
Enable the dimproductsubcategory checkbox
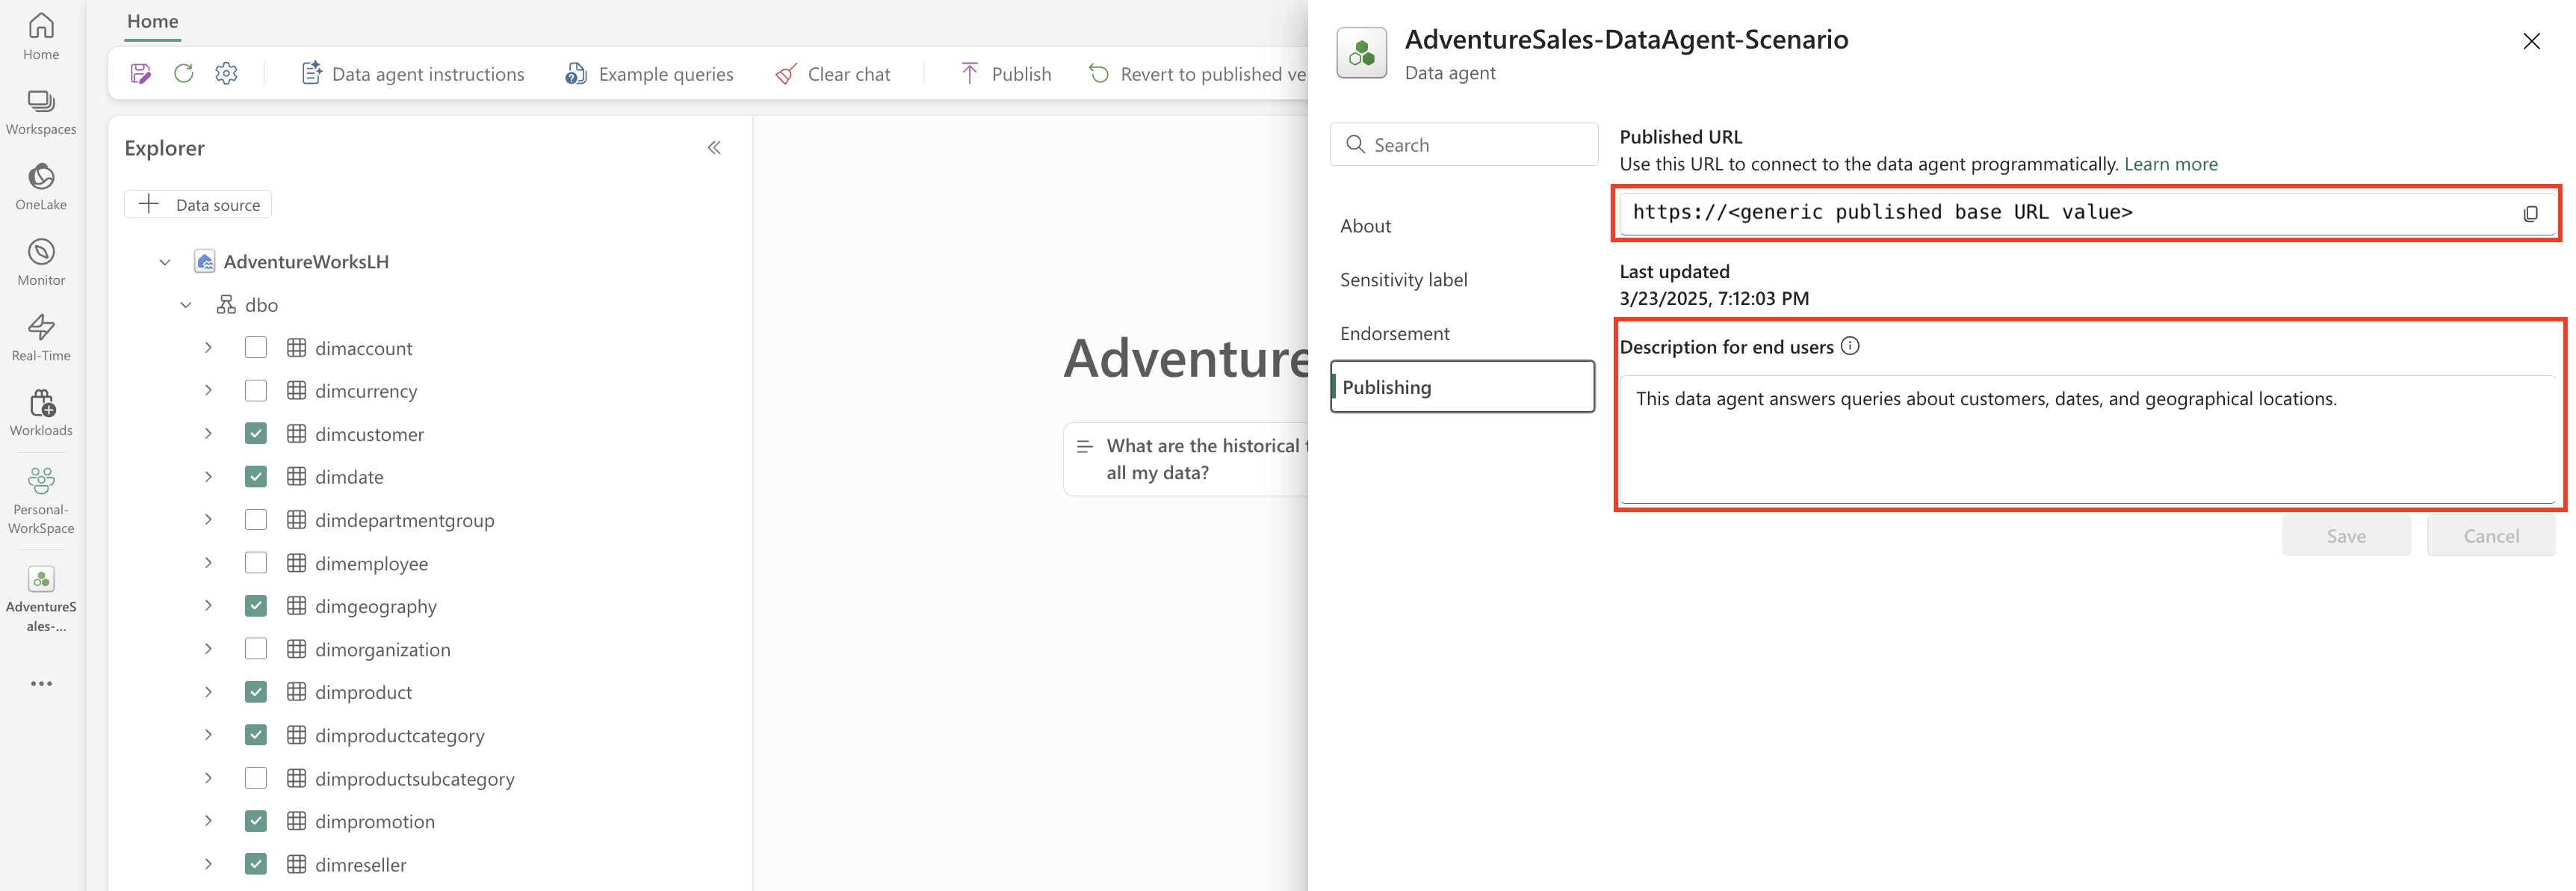(x=256, y=778)
